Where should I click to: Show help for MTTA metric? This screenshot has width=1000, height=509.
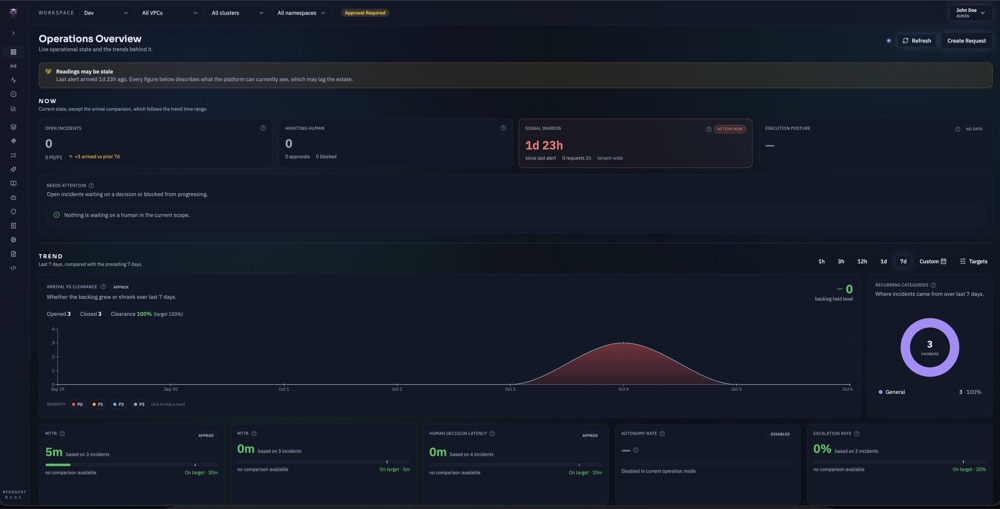click(x=254, y=434)
